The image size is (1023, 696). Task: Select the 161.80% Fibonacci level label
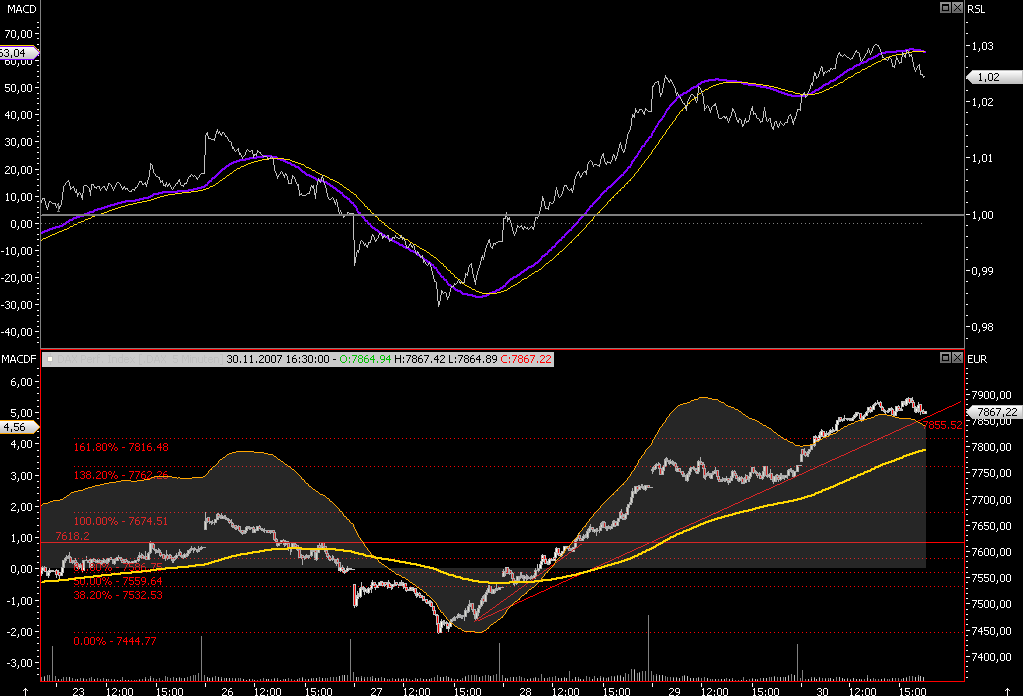[120, 448]
